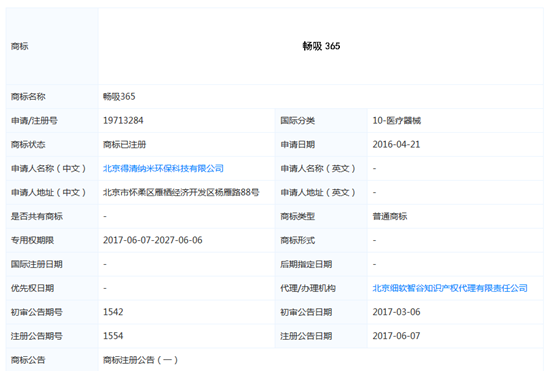Click the 国际注册日期 label

tap(37, 264)
